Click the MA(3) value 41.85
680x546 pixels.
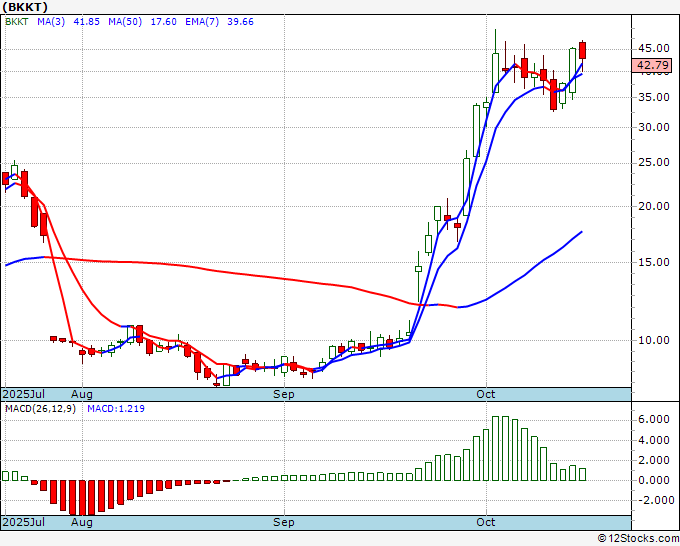(87, 22)
